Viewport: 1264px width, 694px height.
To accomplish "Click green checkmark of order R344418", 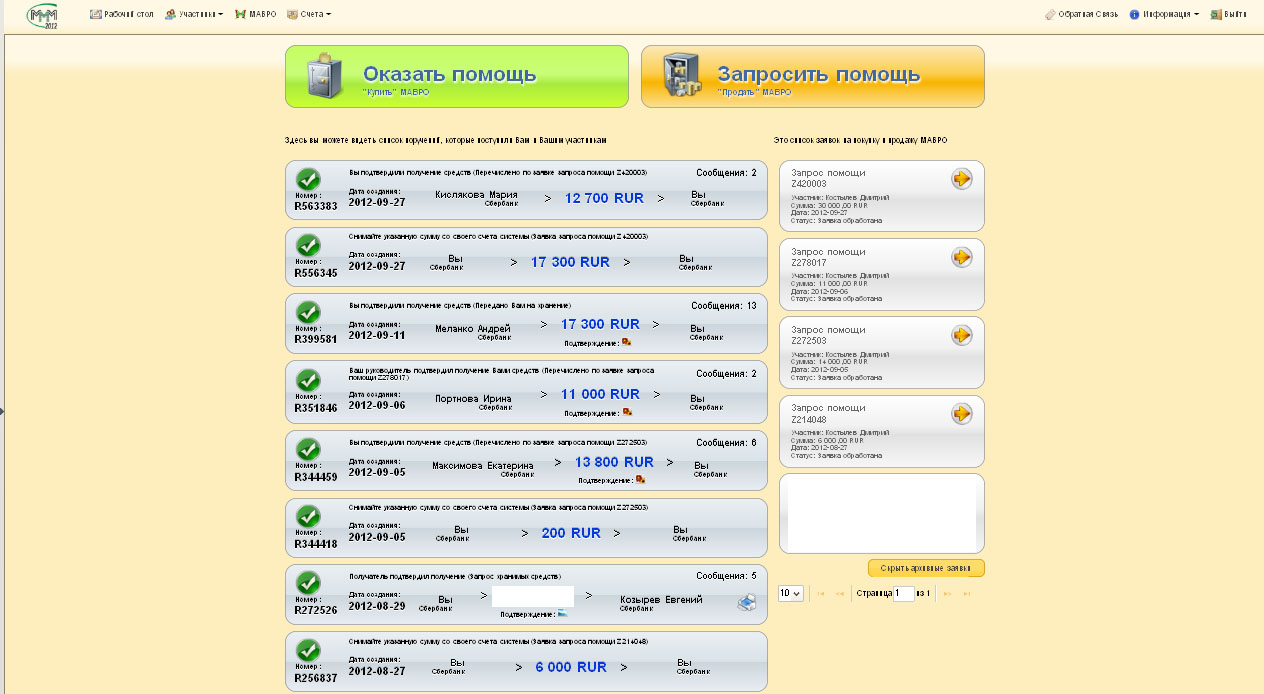I will 309,516.
